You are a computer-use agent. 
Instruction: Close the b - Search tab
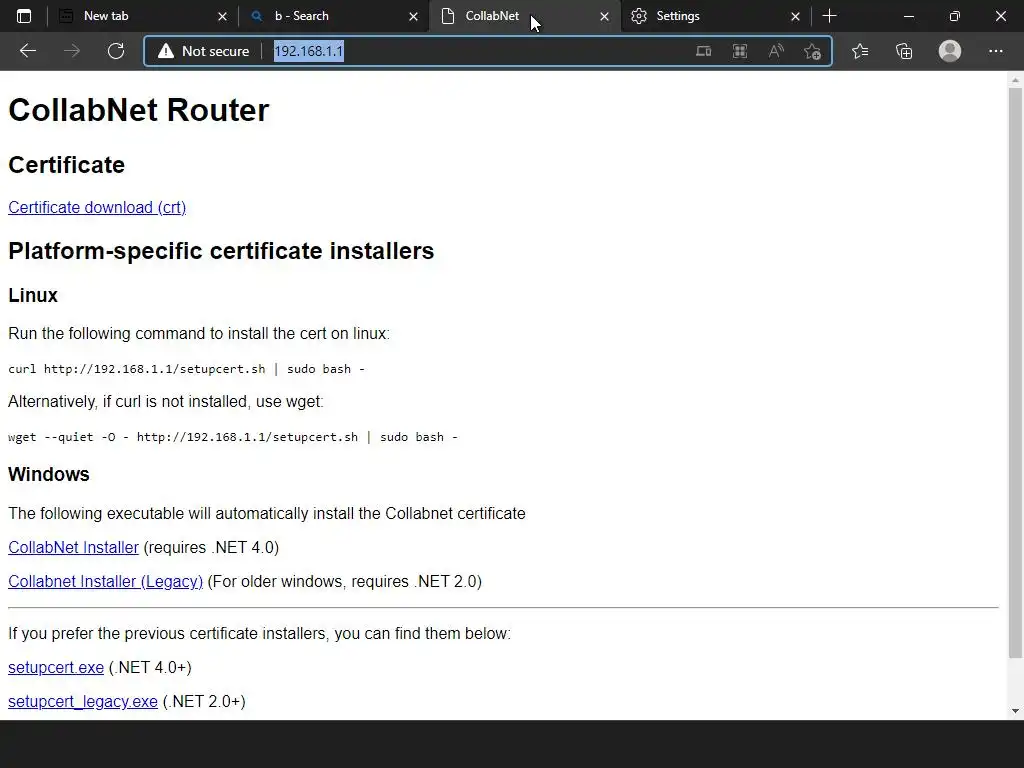tap(413, 16)
